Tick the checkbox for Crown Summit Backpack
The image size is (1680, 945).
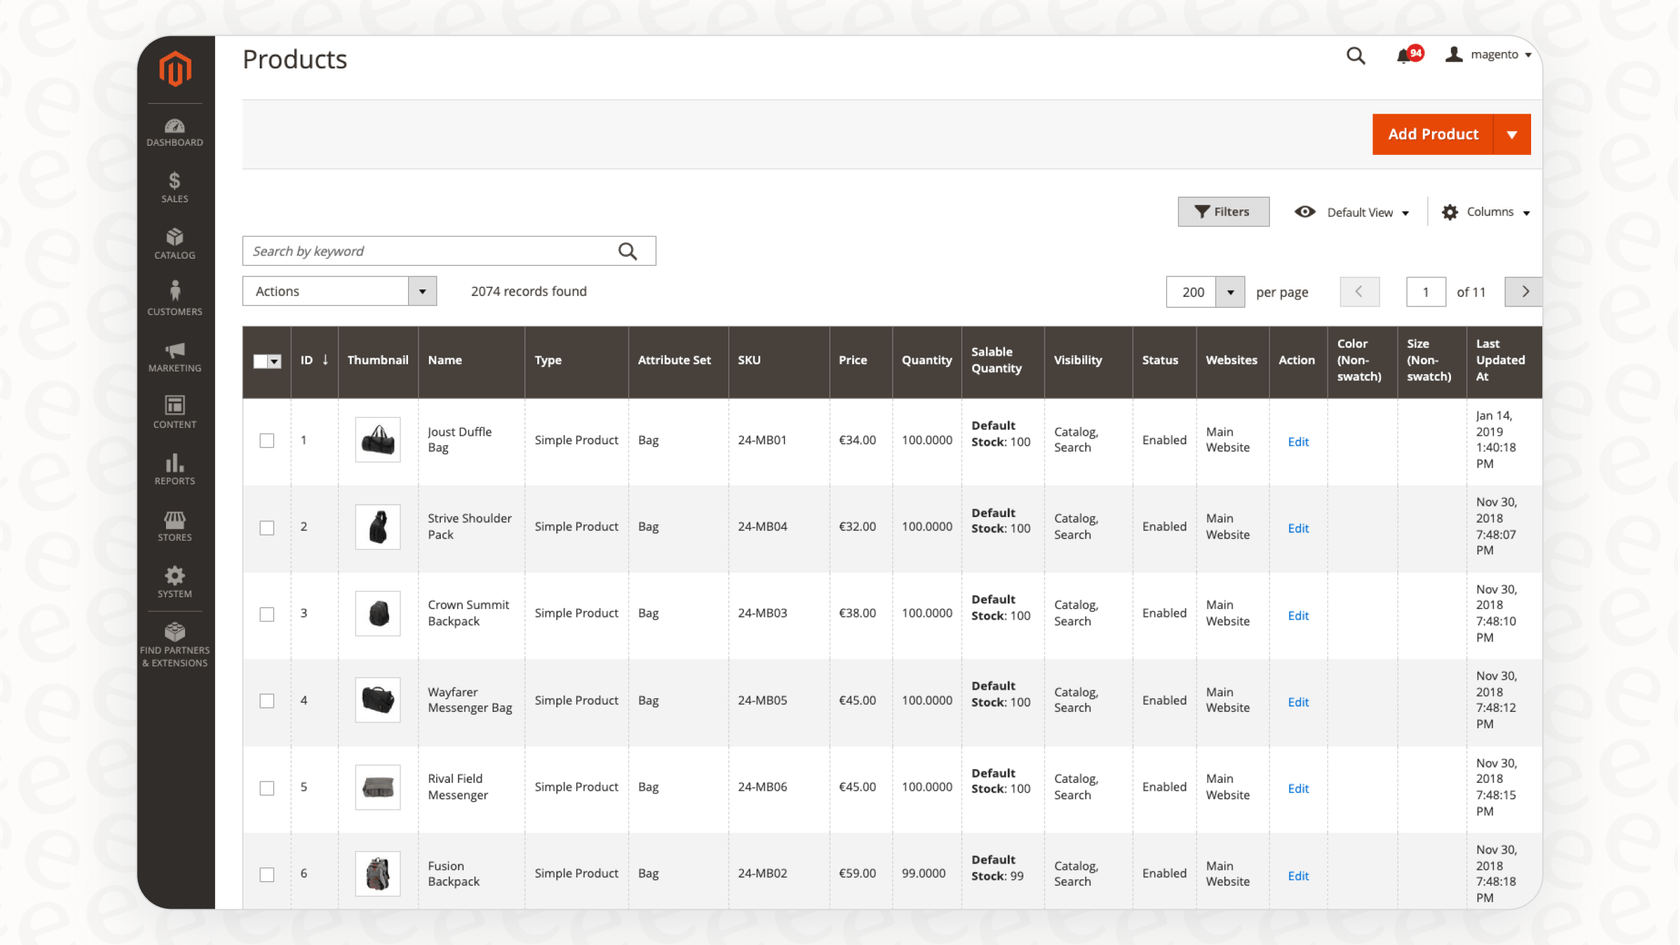click(267, 614)
